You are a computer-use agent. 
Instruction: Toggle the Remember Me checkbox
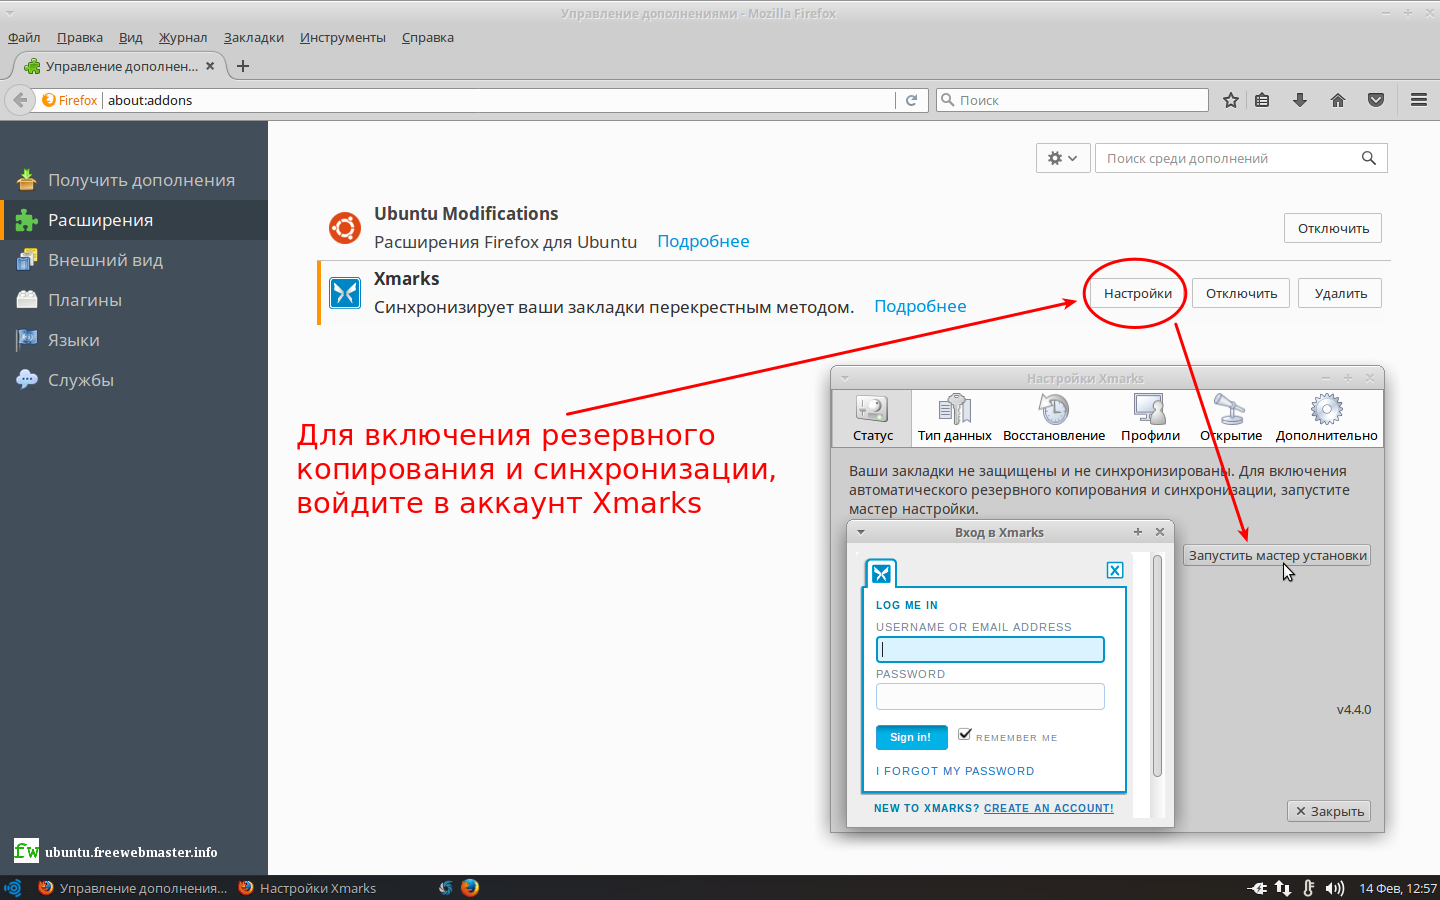click(965, 734)
